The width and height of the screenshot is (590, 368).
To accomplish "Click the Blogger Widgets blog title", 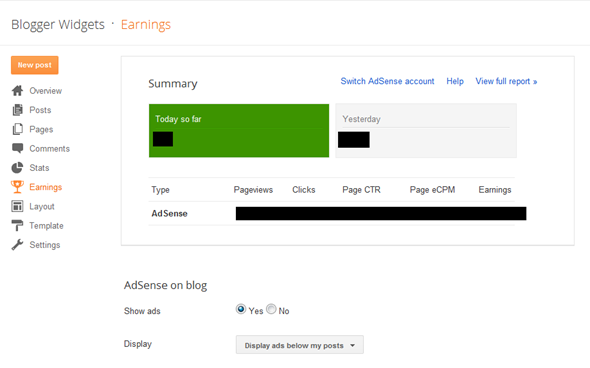I will 58,24.
